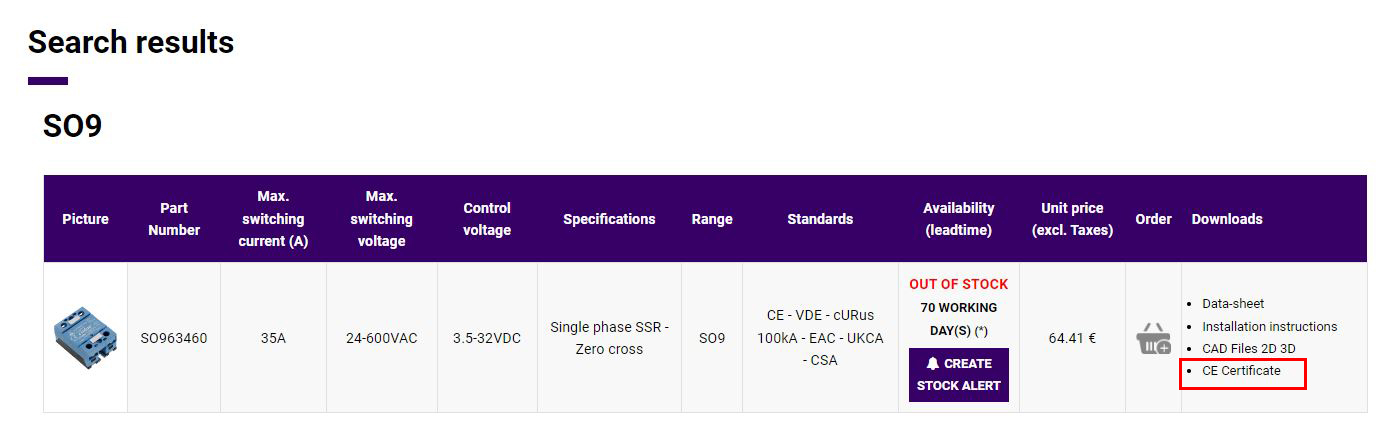Click the Downloads column header
The width and height of the screenshot is (1390, 436).
1227,219
